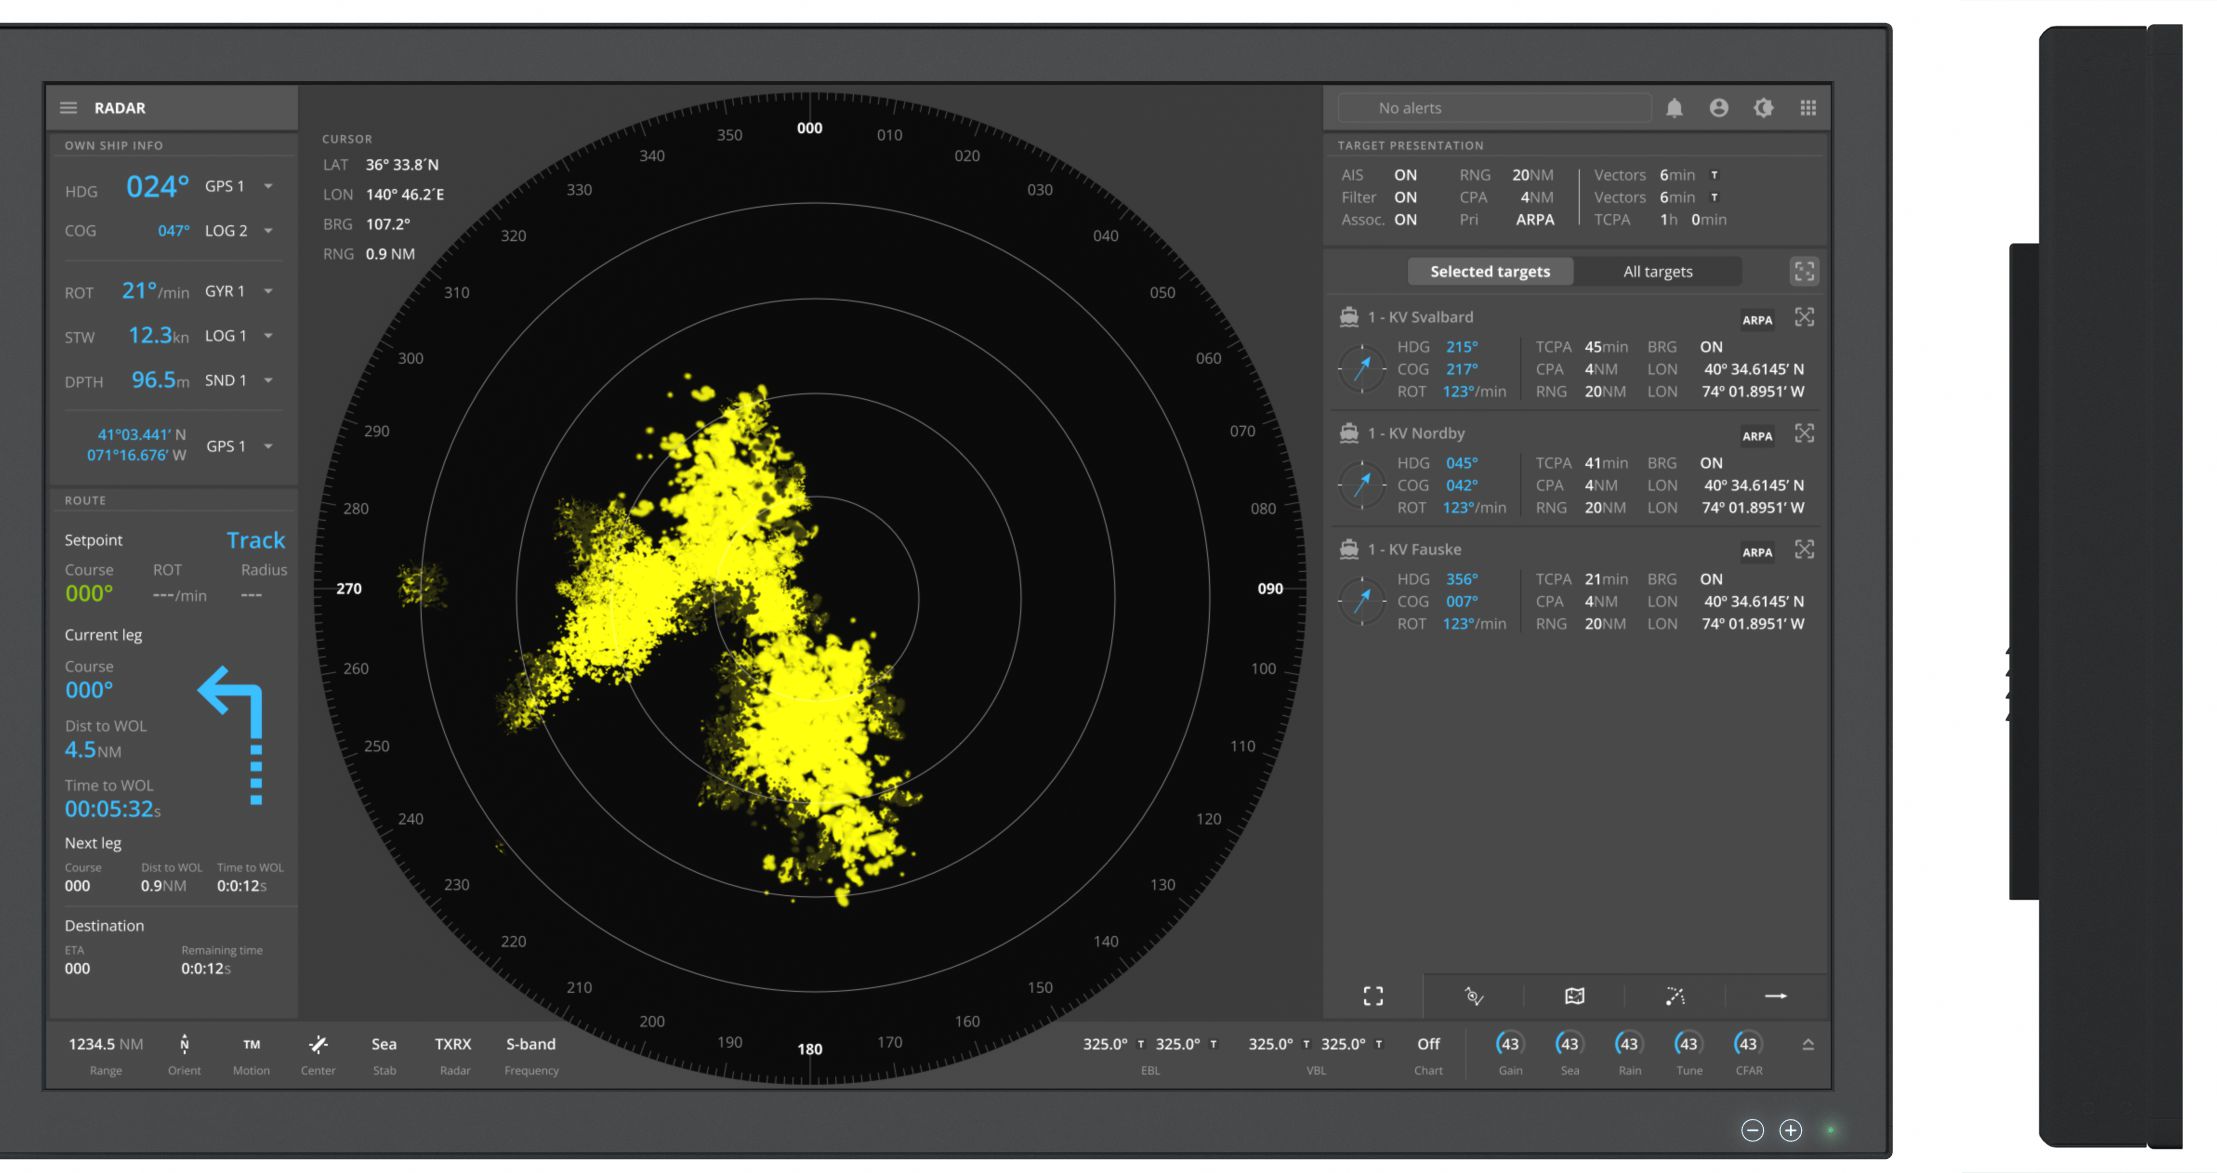Click the No alerts status field
The height and width of the screenshot is (1173, 2217).
pos(1494,108)
